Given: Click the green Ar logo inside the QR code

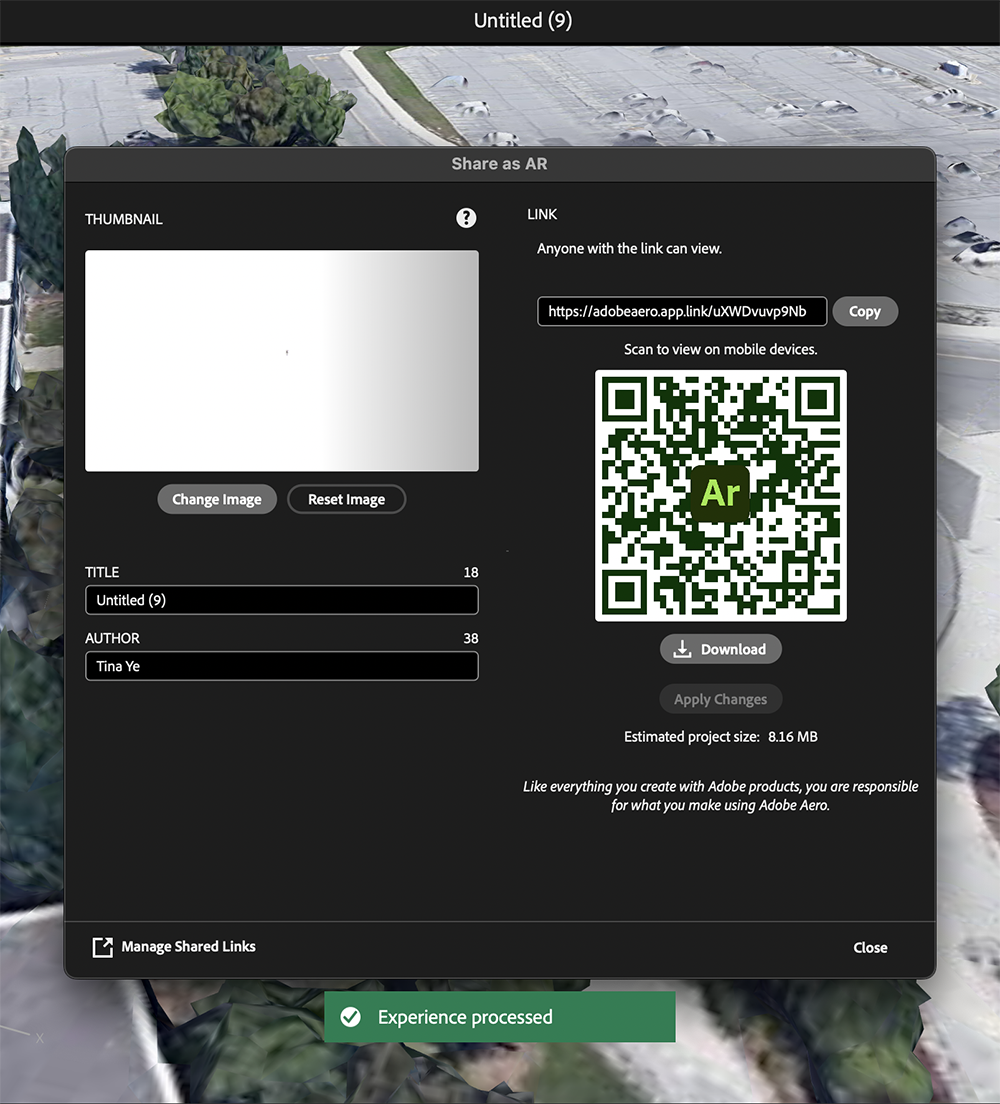Looking at the screenshot, I should (x=720, y=494).
